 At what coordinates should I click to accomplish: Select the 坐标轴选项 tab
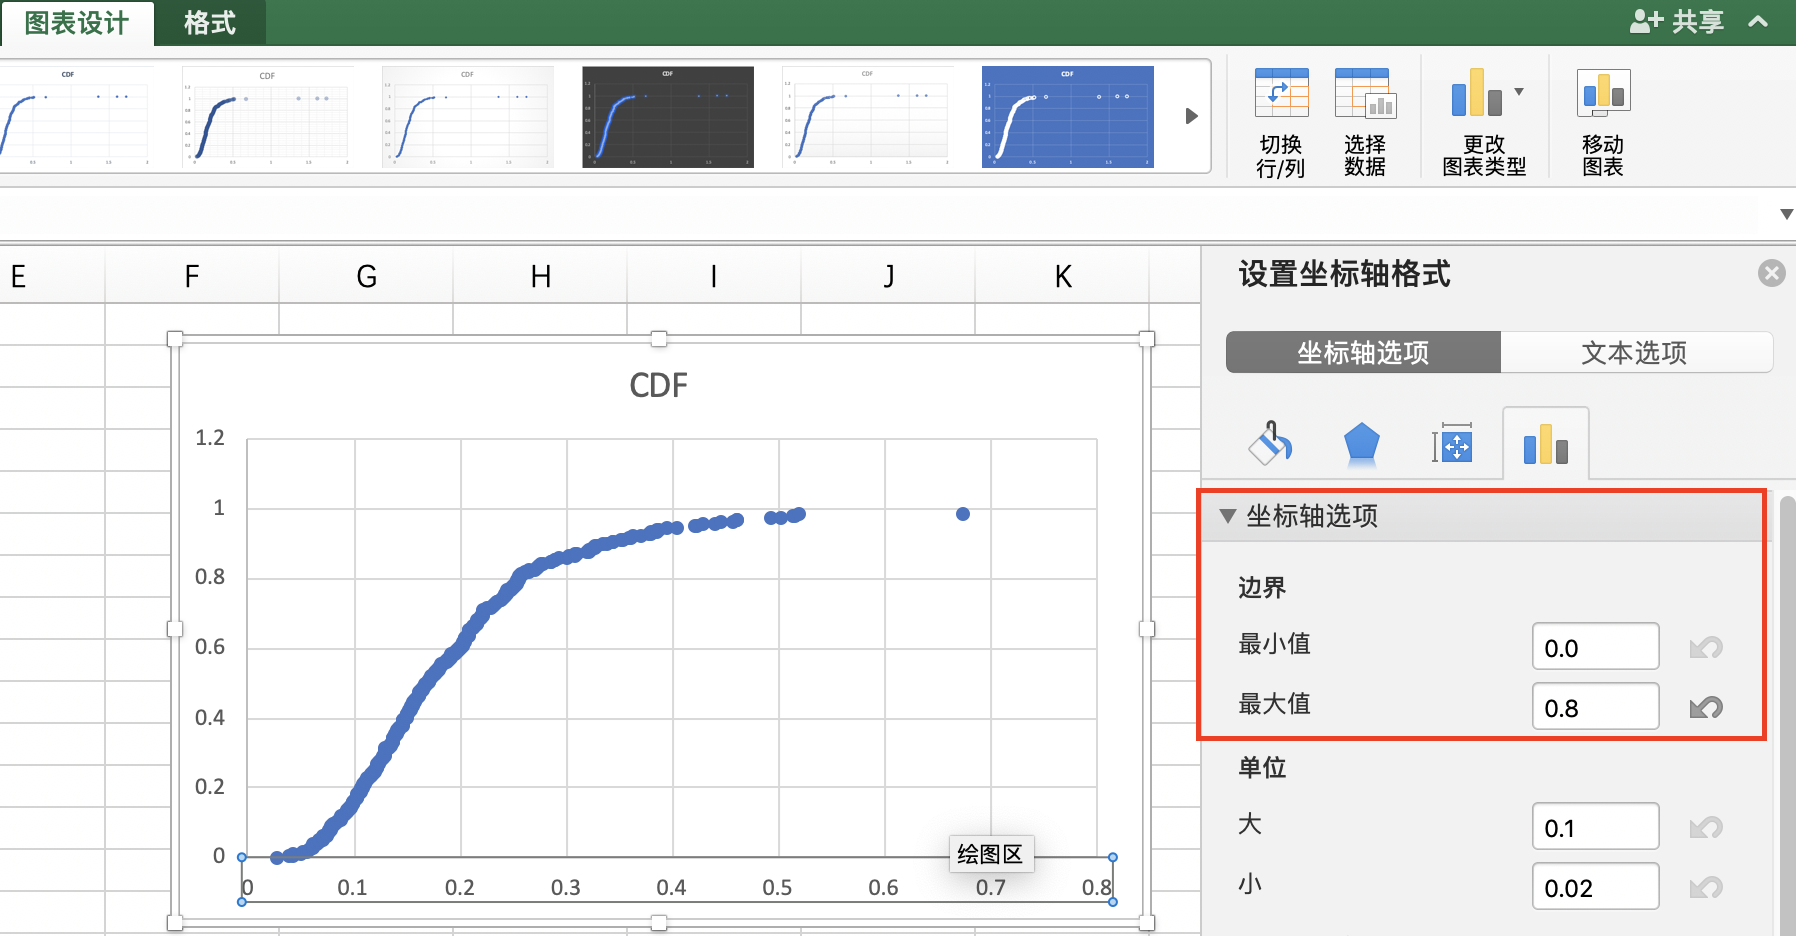tap(1362, 352)
